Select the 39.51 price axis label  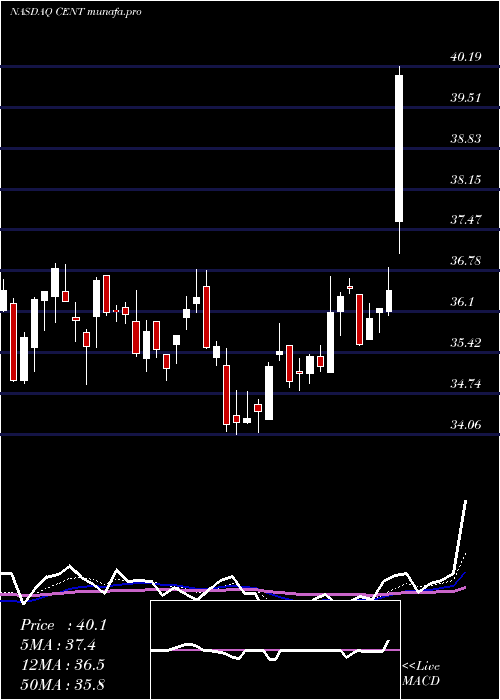[x=466, y=98]
